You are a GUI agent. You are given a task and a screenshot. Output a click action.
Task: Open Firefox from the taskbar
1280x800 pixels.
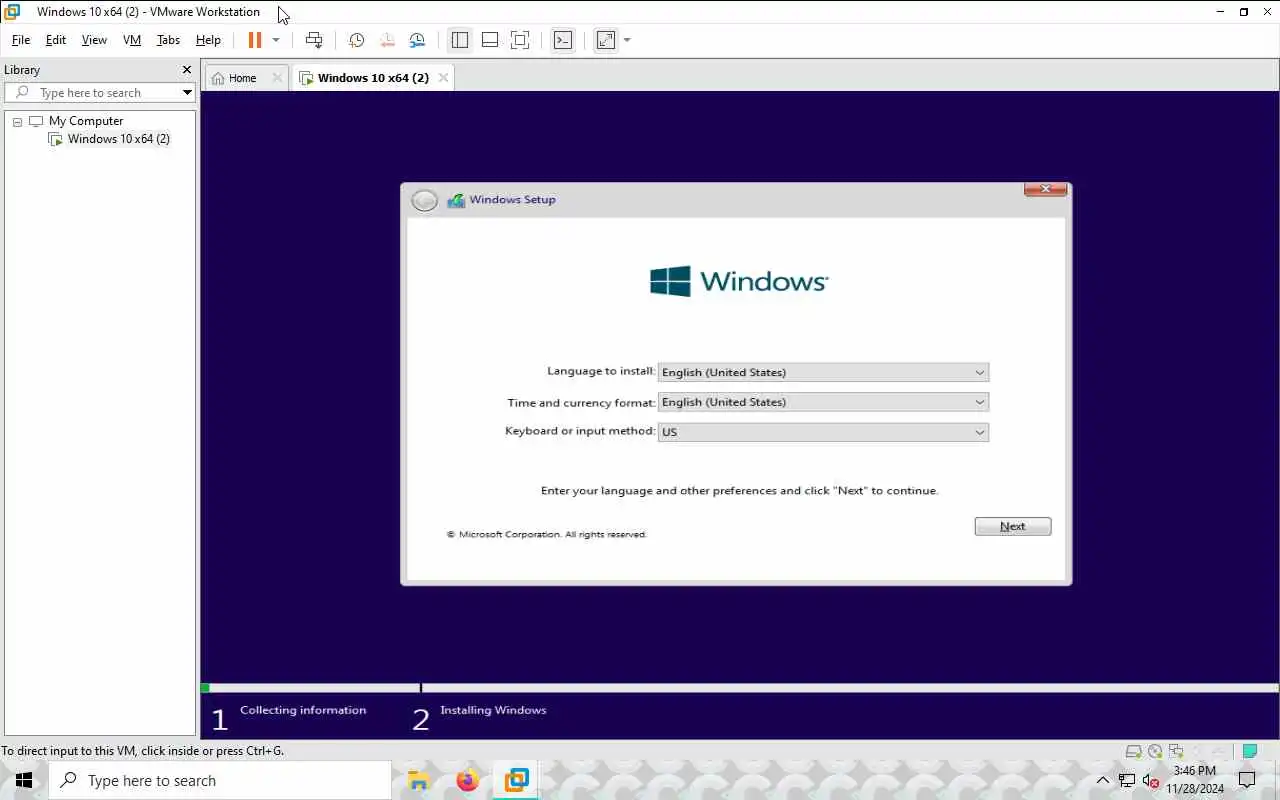(x=467, y=780)
